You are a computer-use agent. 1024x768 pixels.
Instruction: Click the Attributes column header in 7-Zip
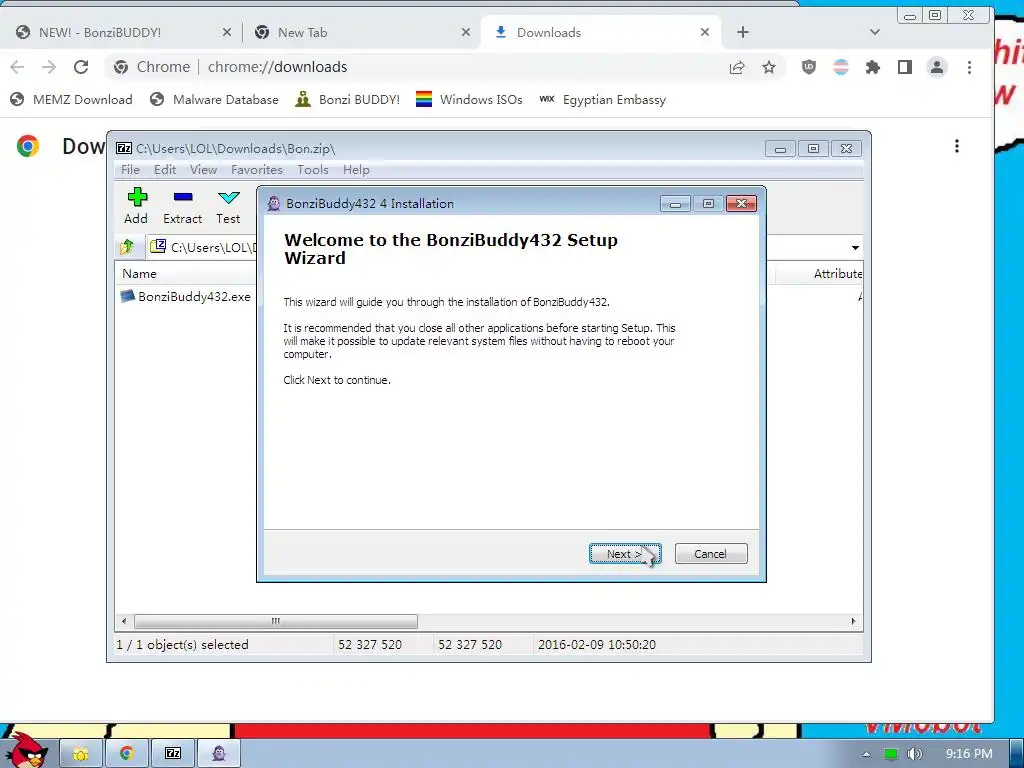click(x=837, y=274)
